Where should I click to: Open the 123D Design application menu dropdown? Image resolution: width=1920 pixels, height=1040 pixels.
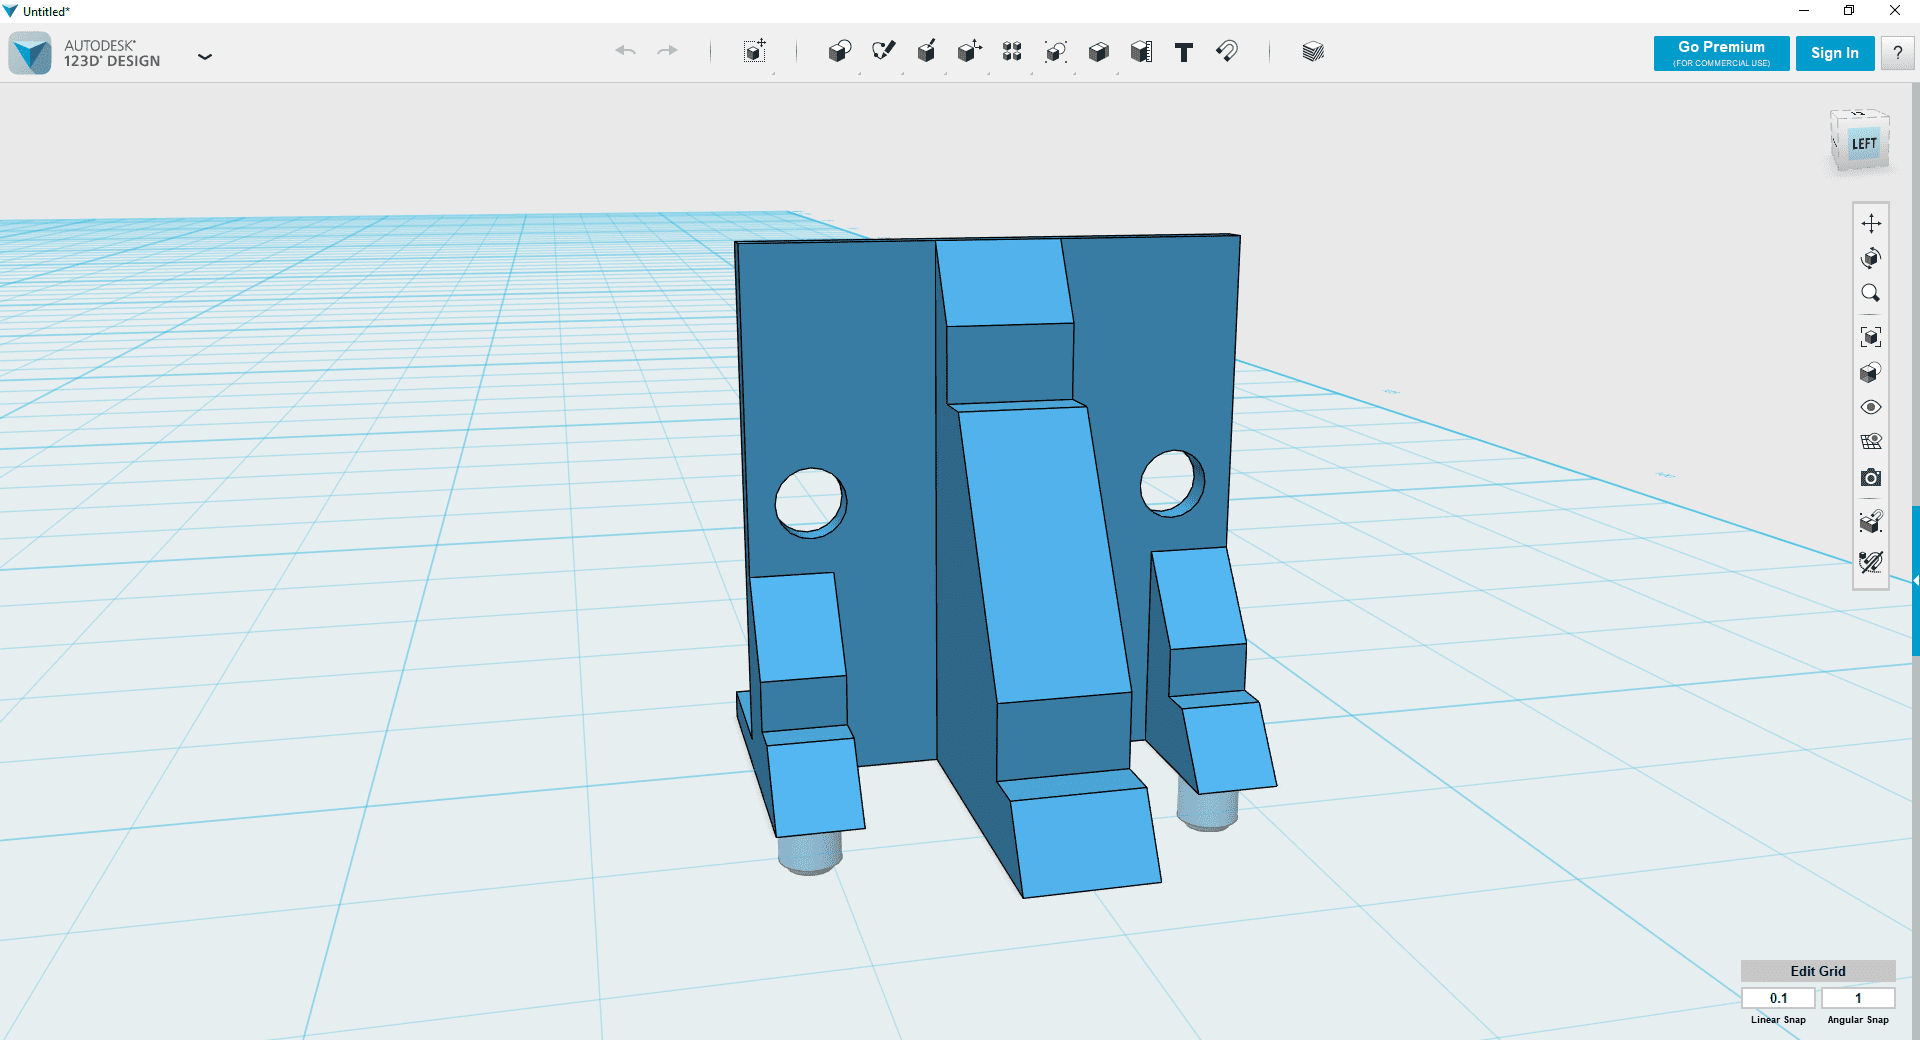coord(205,57)
